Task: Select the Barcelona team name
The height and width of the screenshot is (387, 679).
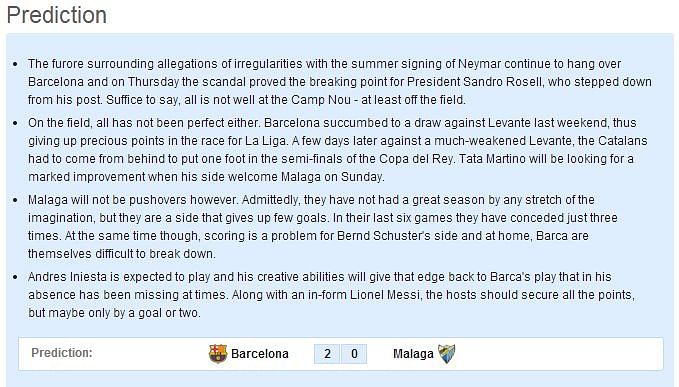Action: coord(260,354)
